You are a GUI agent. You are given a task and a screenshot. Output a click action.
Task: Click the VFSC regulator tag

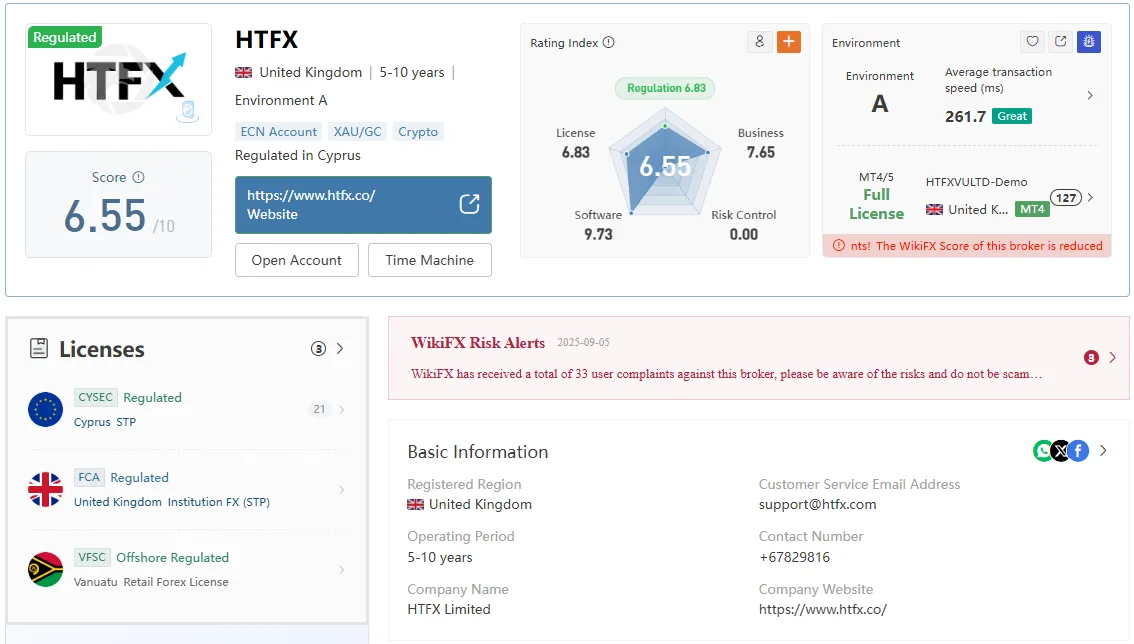92,557
